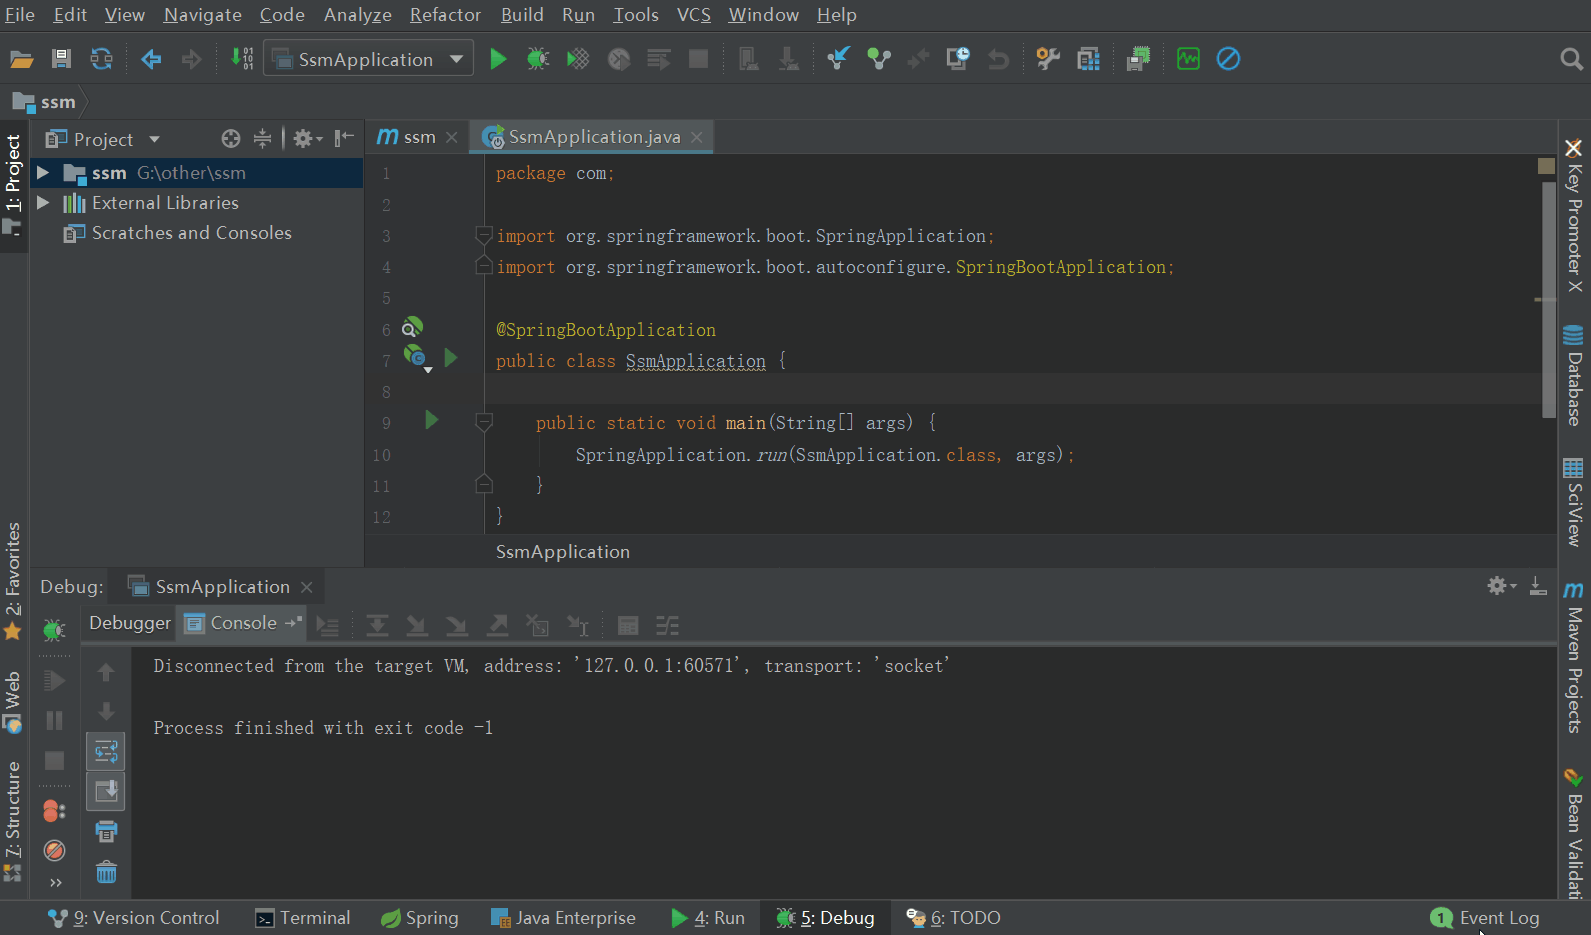Open the Event Log
Viewport: 1591px width, 935px height.
1486,918
